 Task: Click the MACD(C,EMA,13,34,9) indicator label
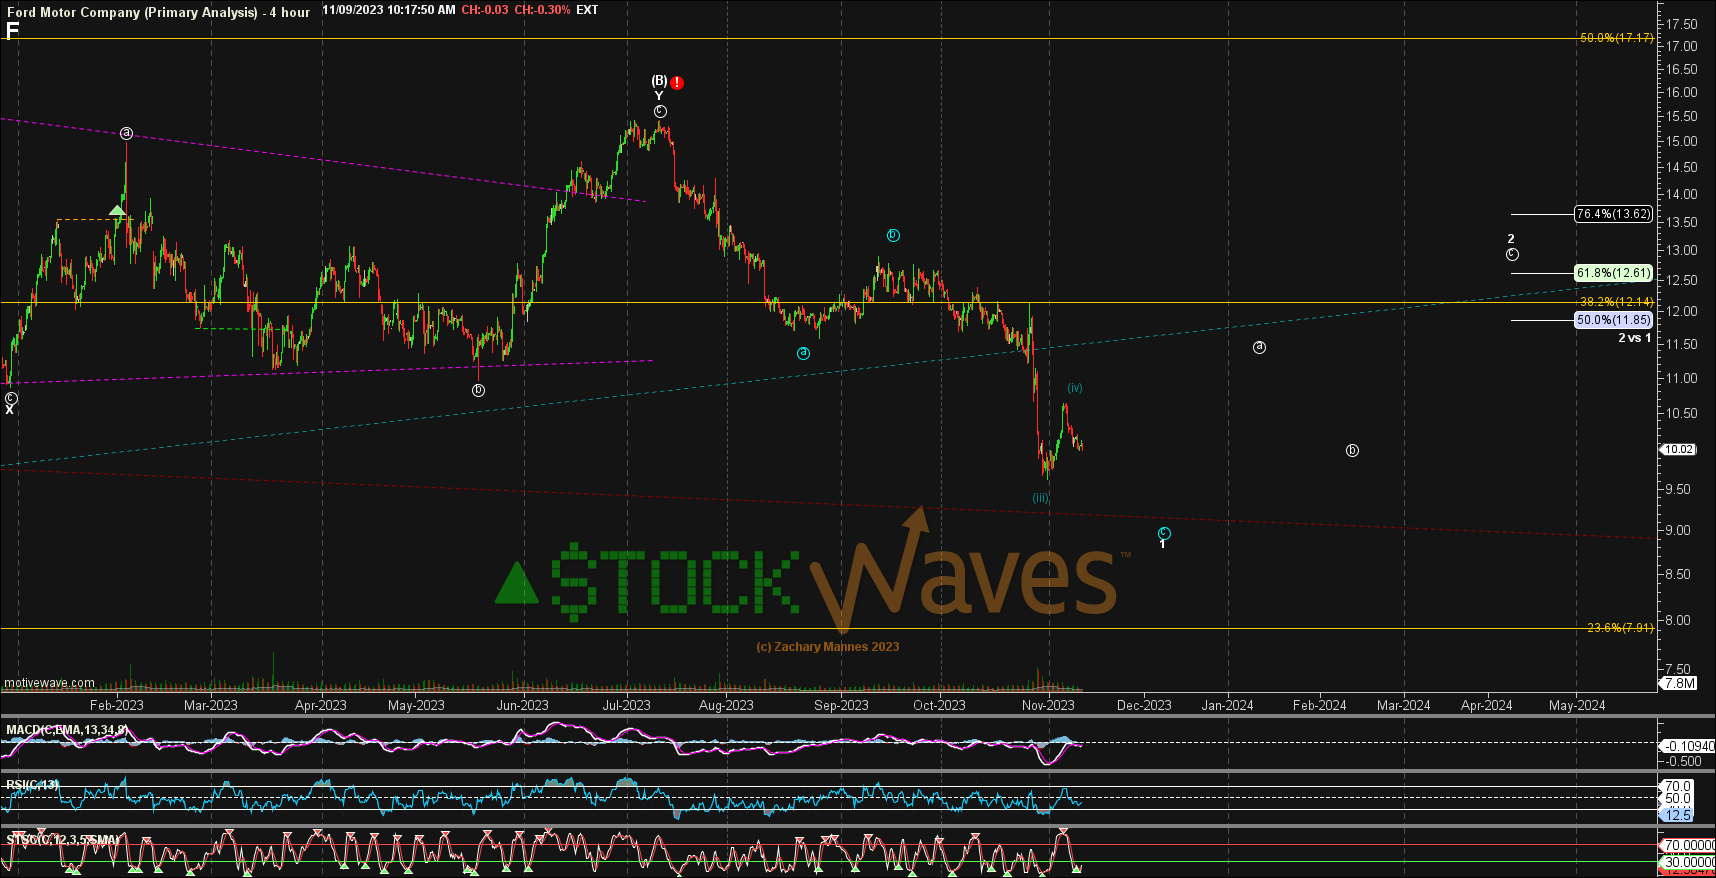[66, 730]
